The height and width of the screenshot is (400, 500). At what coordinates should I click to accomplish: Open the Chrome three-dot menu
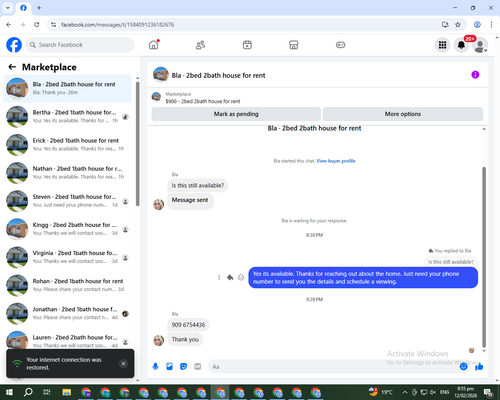tap(491, 25)
